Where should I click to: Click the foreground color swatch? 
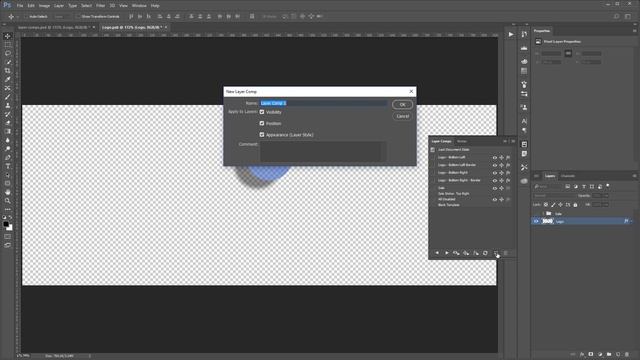click(x=6, y=224)
